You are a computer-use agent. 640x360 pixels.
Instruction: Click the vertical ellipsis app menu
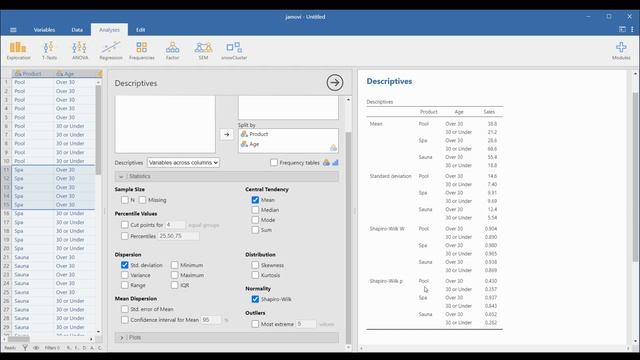click(x=632, y=29)
